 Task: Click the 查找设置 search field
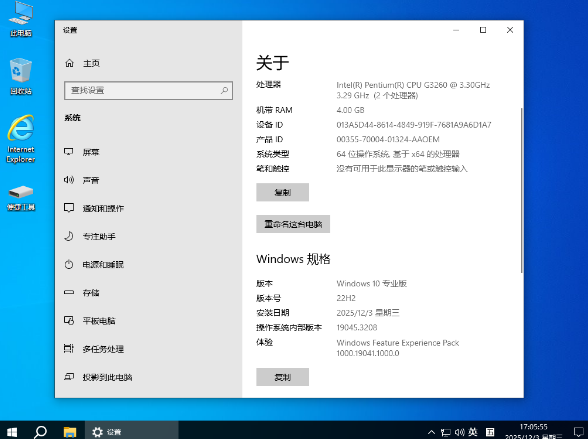coord(148,90)
